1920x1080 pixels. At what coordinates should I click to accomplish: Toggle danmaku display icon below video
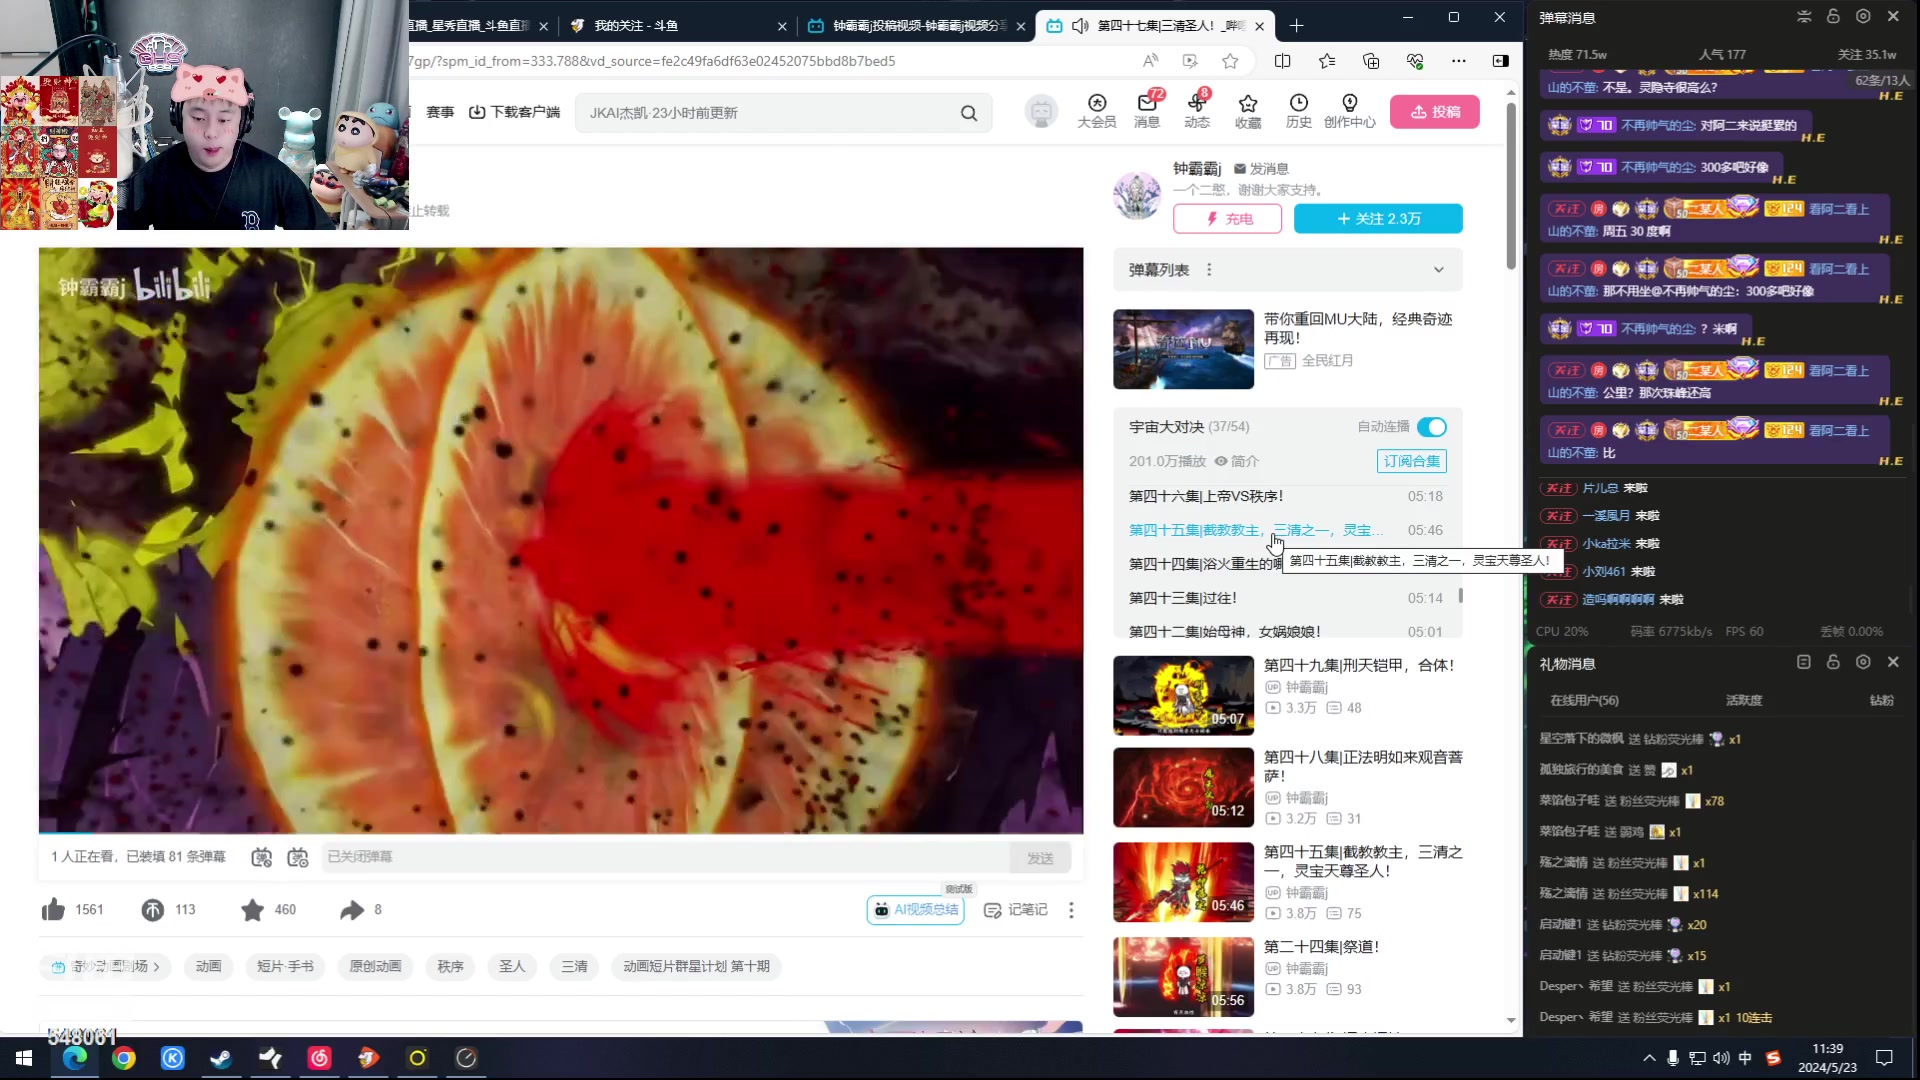(x=261, y=857)
